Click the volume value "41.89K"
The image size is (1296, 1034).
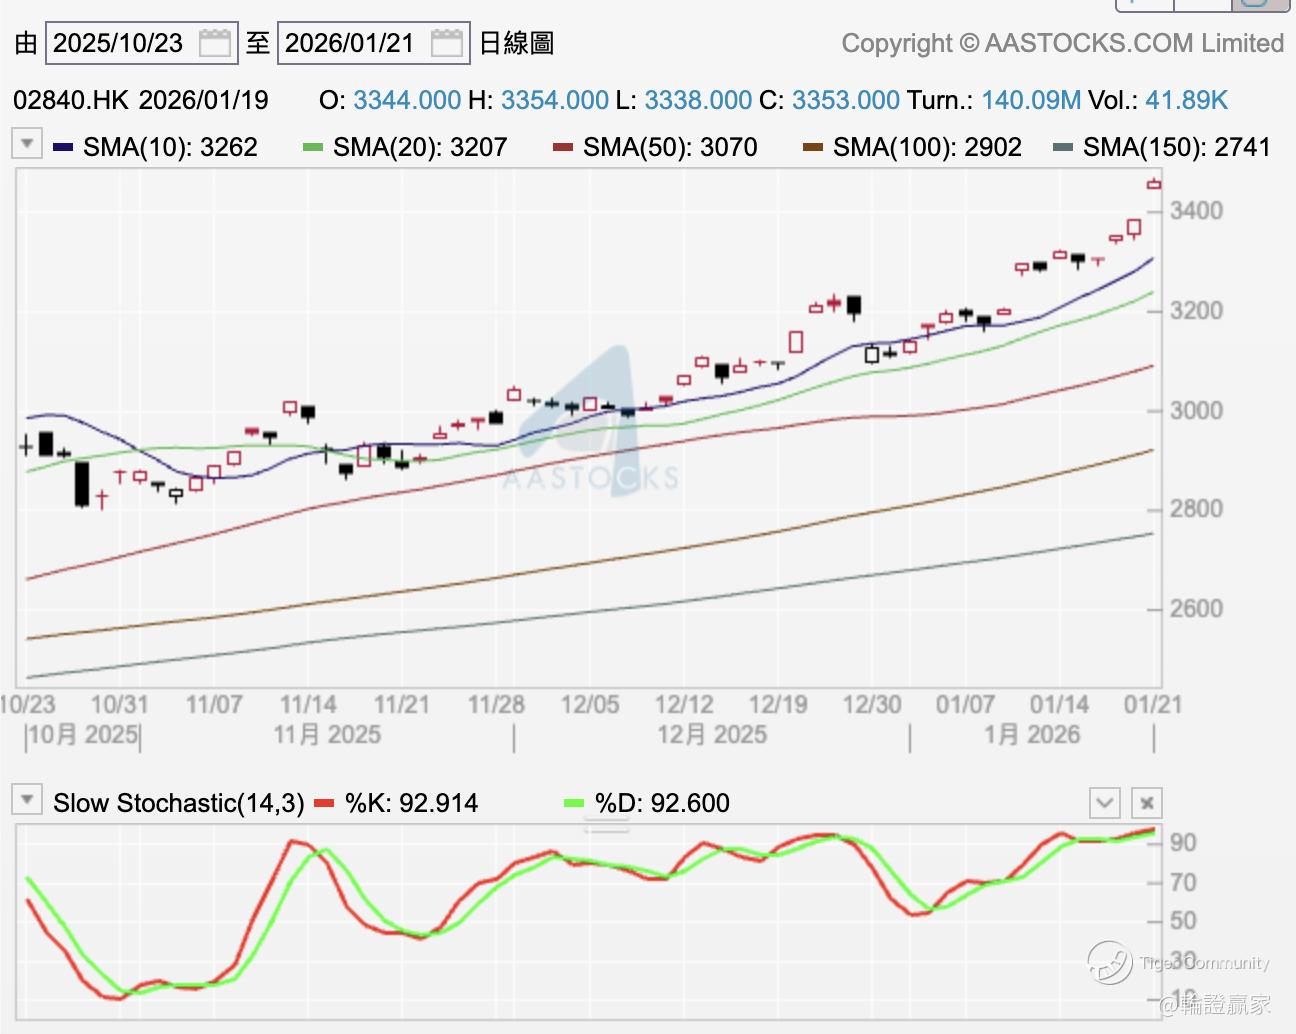point(1186,100)
